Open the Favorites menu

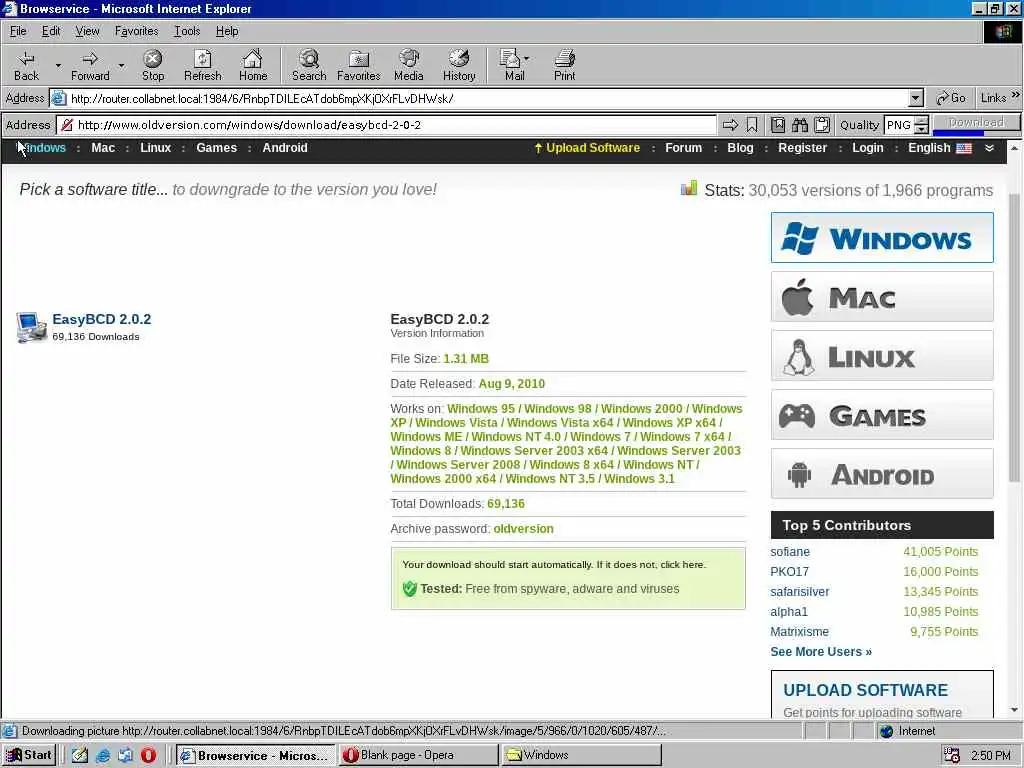pos(136,31)
